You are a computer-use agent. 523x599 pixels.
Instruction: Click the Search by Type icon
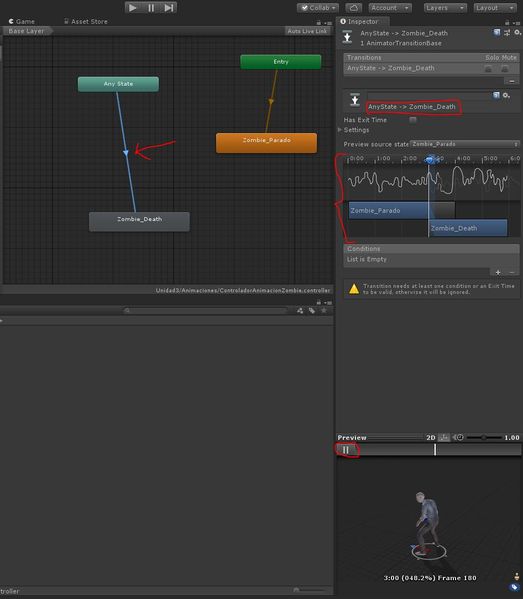[x=300, y=311]
